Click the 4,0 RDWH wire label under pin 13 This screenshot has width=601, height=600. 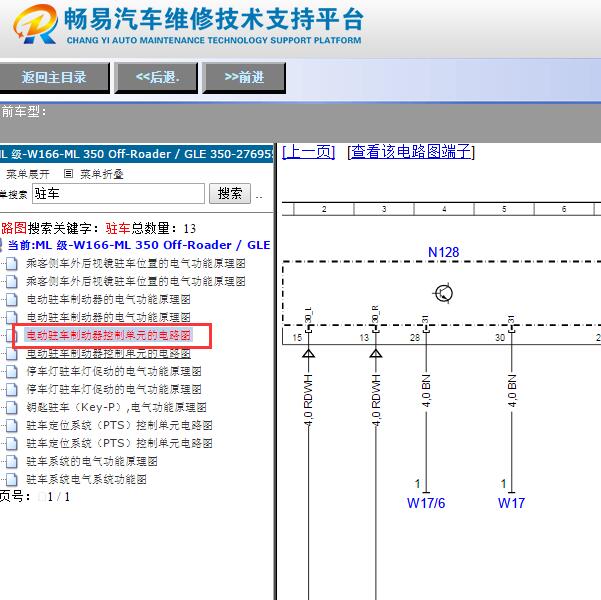coord(376,401)
